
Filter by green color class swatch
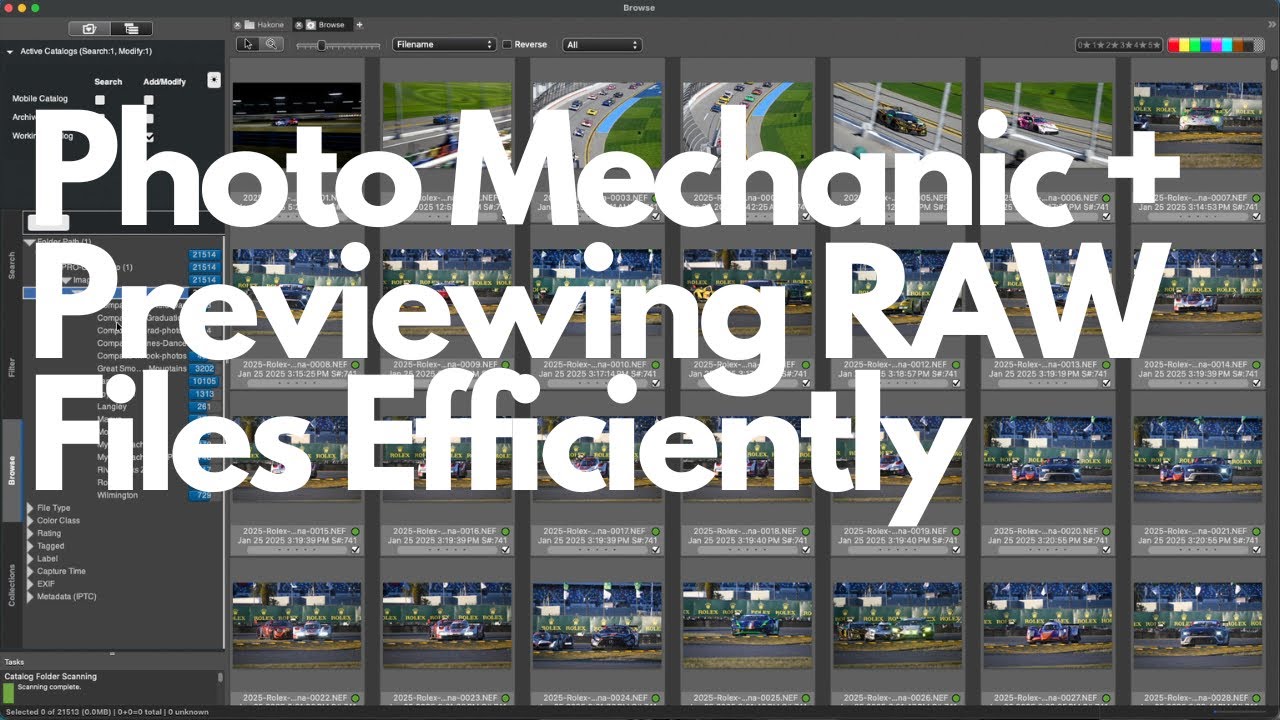coord(1197,45)
